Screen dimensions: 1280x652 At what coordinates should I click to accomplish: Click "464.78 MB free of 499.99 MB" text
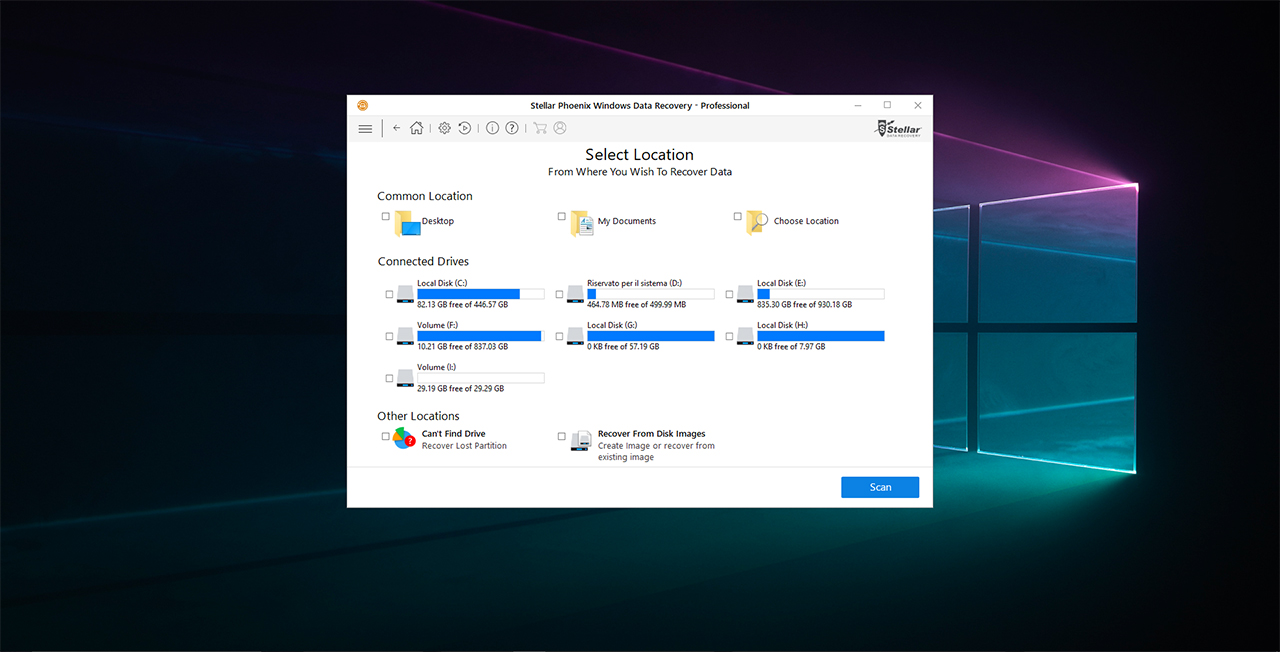pos(636,305)
